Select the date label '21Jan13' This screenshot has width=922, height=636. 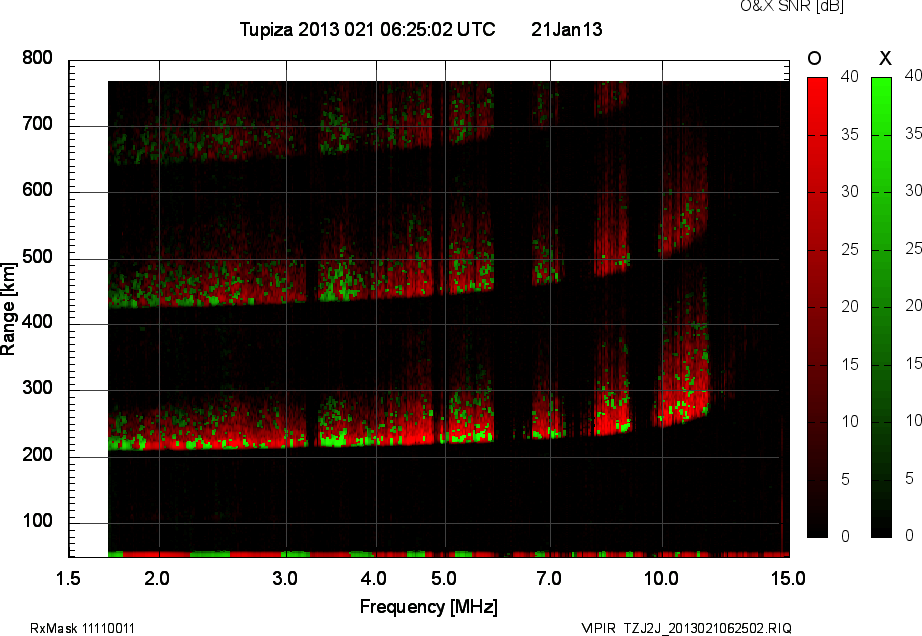coord(566,29)
